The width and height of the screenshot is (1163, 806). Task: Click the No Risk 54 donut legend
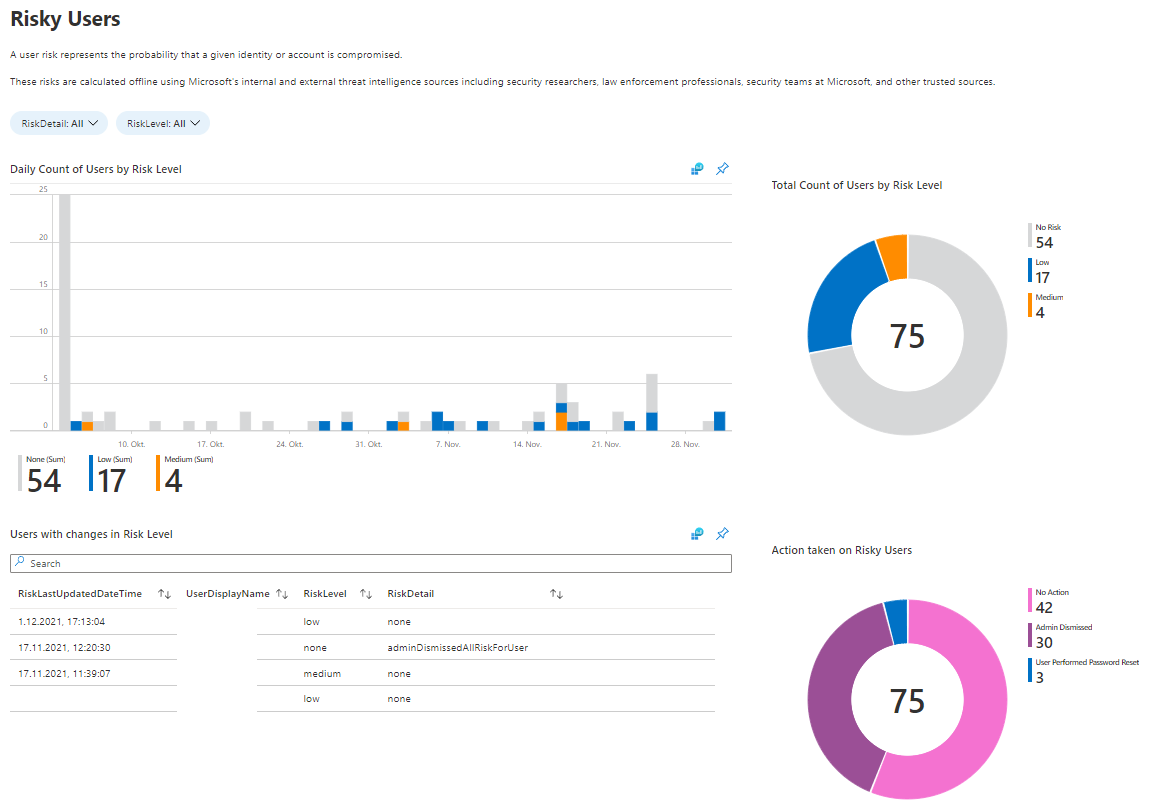(1044, 236)
